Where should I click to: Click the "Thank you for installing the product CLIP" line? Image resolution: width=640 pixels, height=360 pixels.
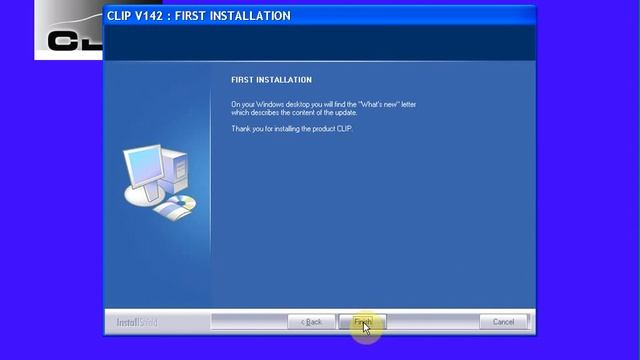tap(292, 129)
